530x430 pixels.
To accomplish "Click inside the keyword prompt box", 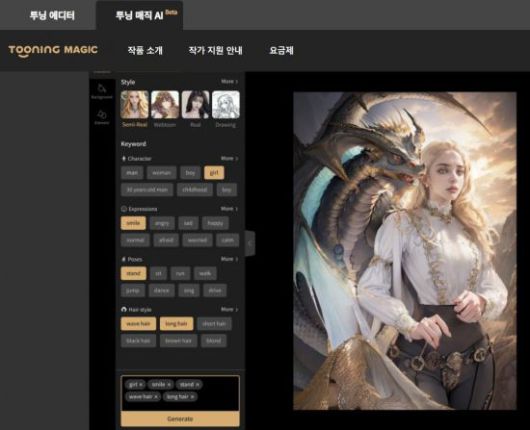I will click(180, 393).
